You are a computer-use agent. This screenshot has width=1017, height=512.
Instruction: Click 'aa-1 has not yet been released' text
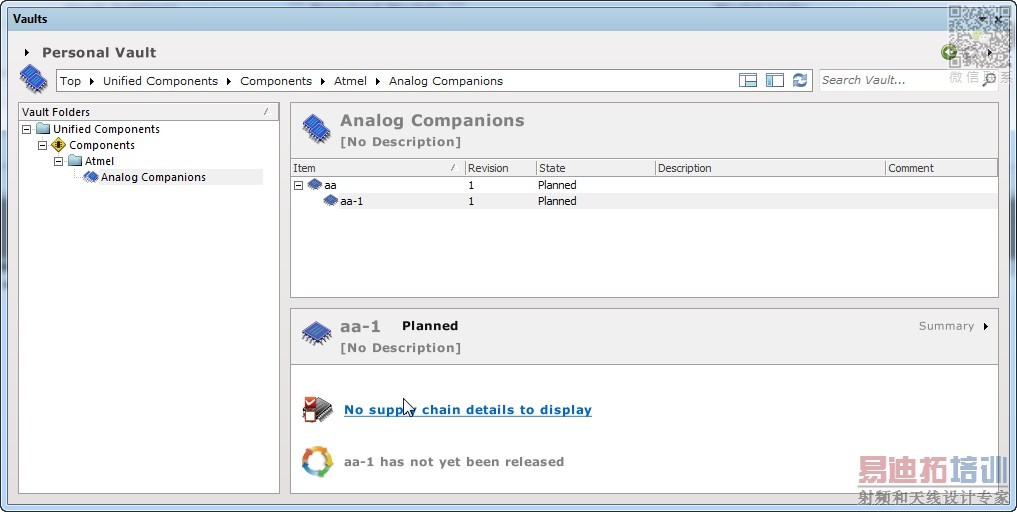[x=454, y=462]
